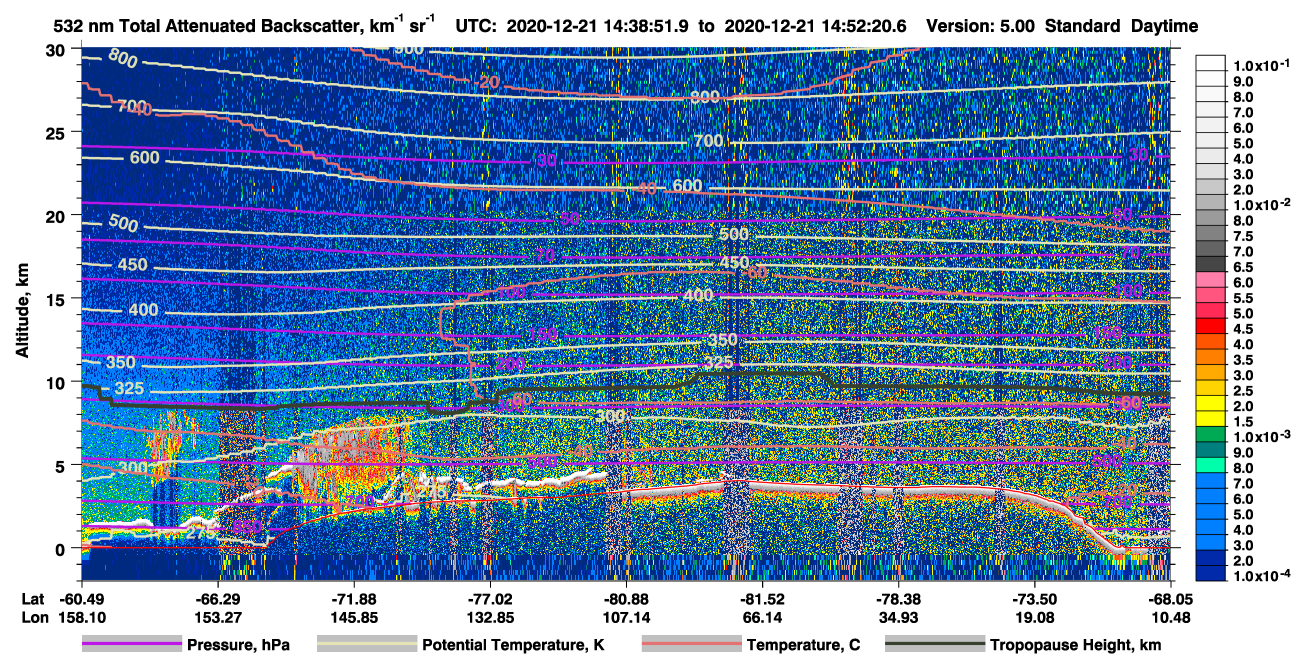The image size is (1300, 667).
Task: Click the top 1.0x10-1 colorbar label
Action: tap(1263, 65)
